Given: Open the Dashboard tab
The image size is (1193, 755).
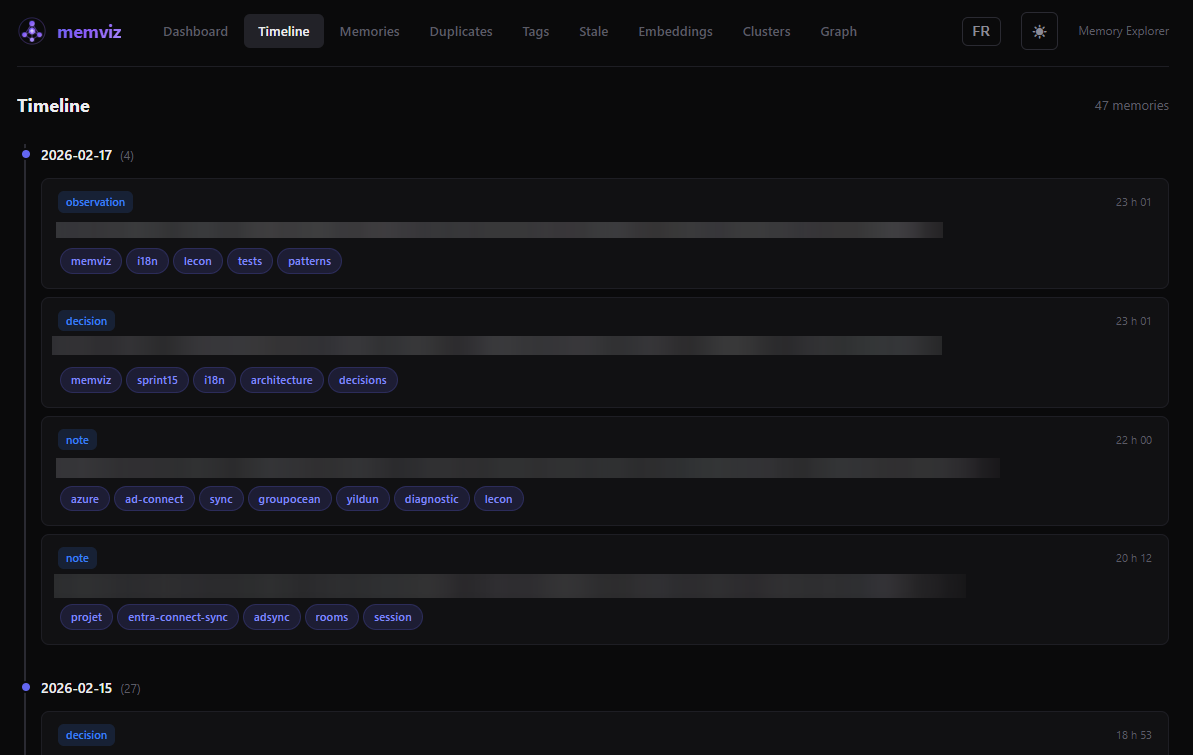Looking at the screenshot, I should click(x=196, y=31).
